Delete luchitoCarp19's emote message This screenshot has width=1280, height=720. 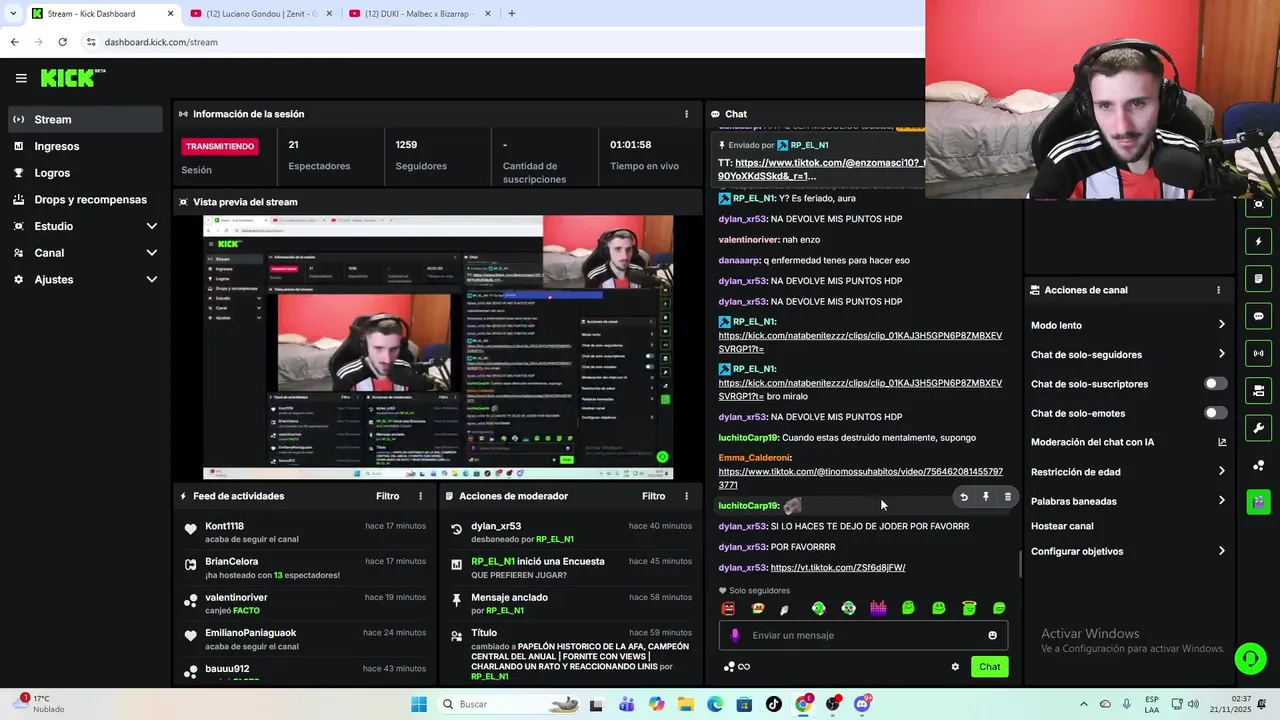1008,497
